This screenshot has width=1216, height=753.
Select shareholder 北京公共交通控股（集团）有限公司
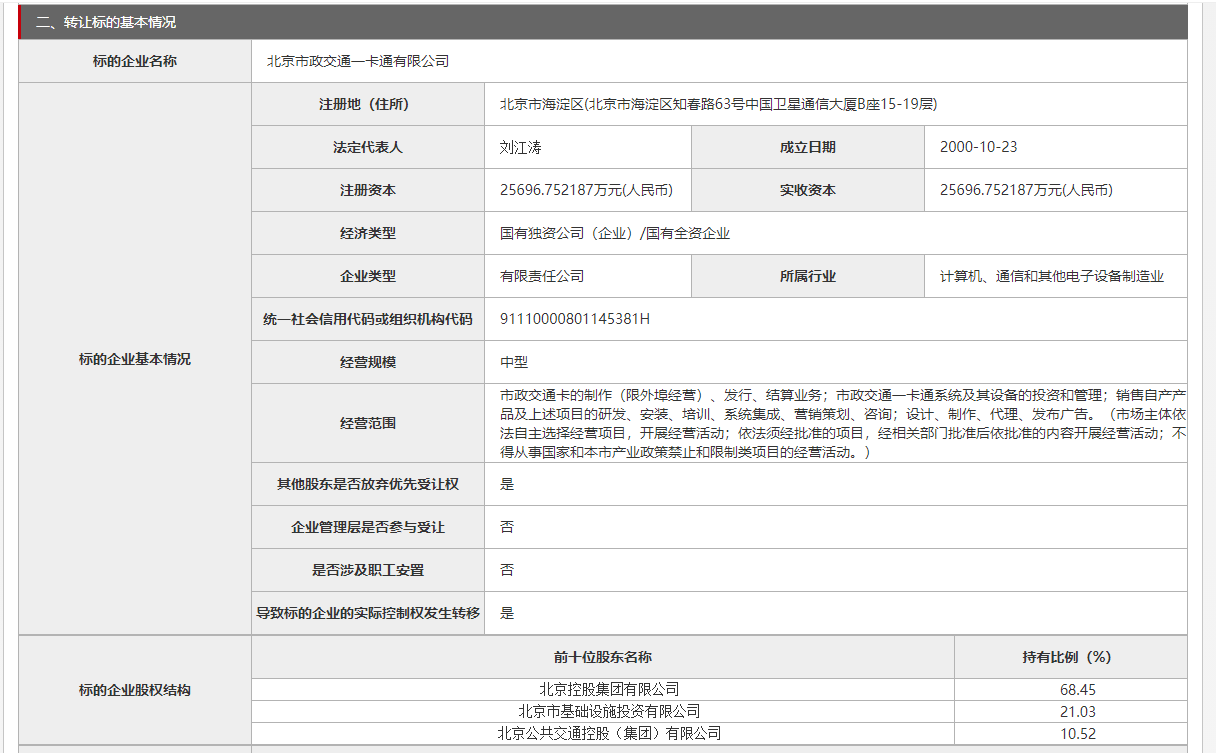(x=609, y=733)
